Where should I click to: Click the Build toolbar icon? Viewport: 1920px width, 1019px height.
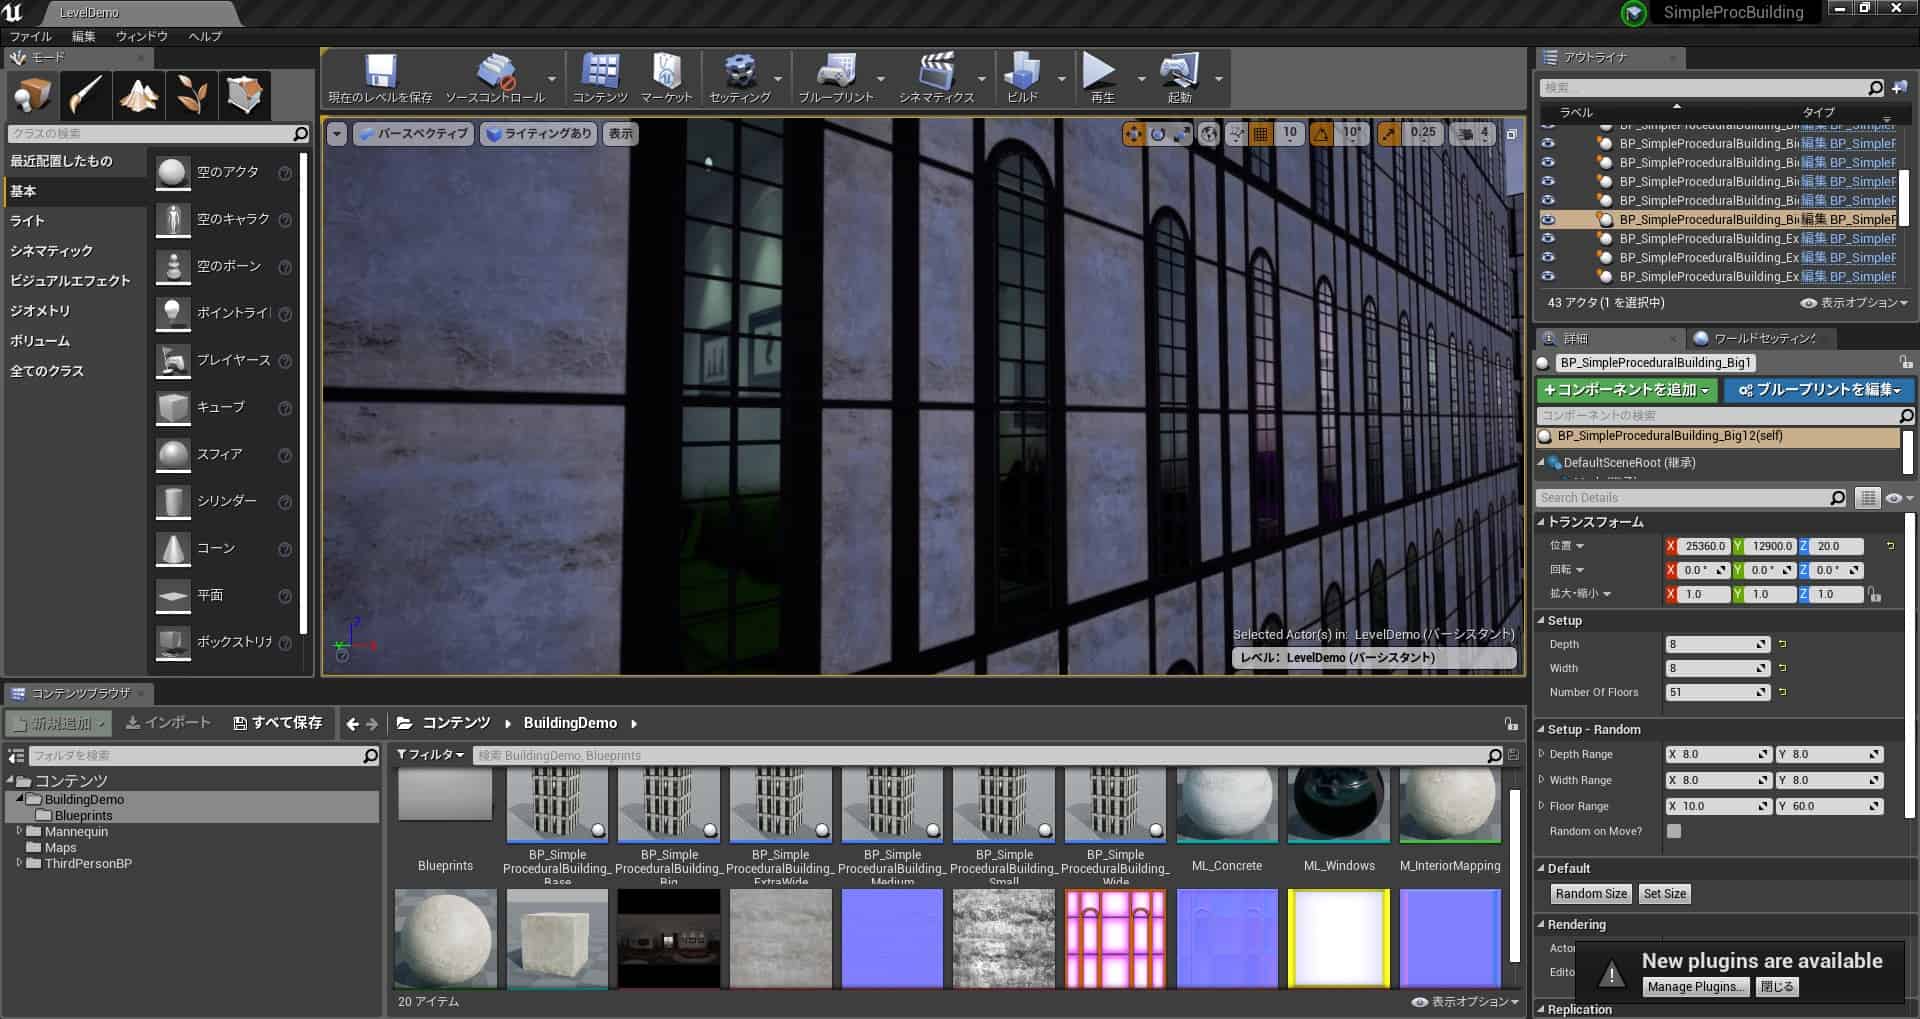(x=1022, y=78)
